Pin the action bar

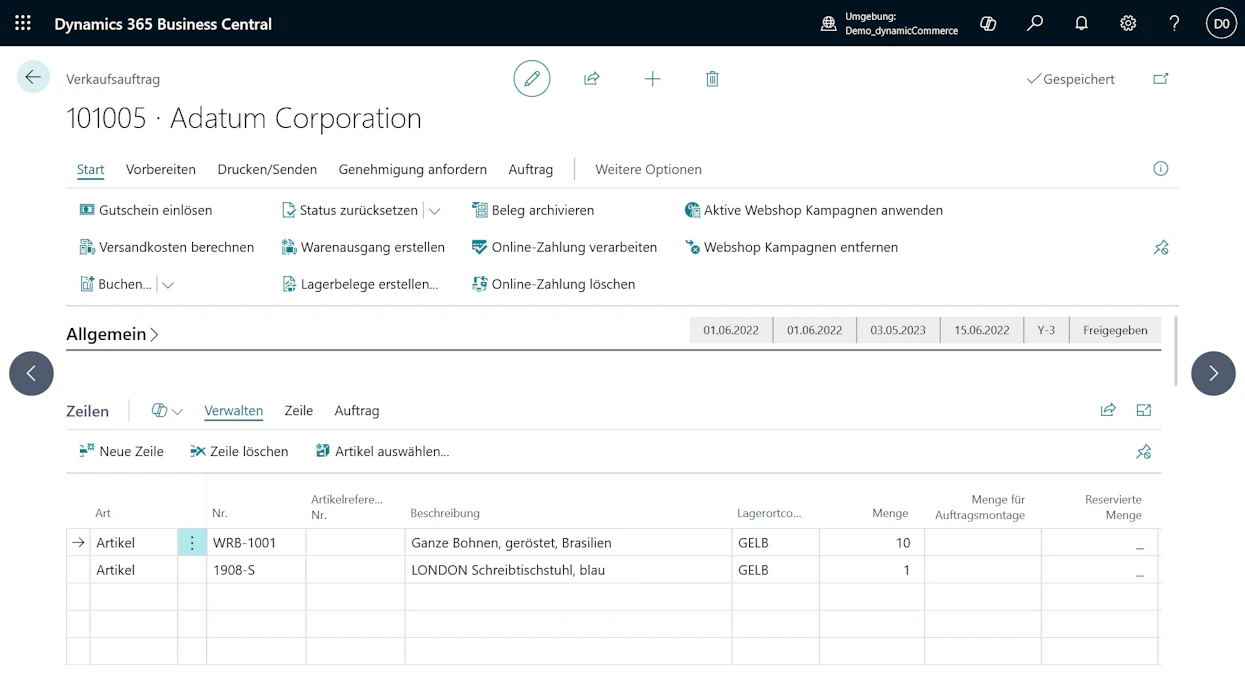(1161, 247)
